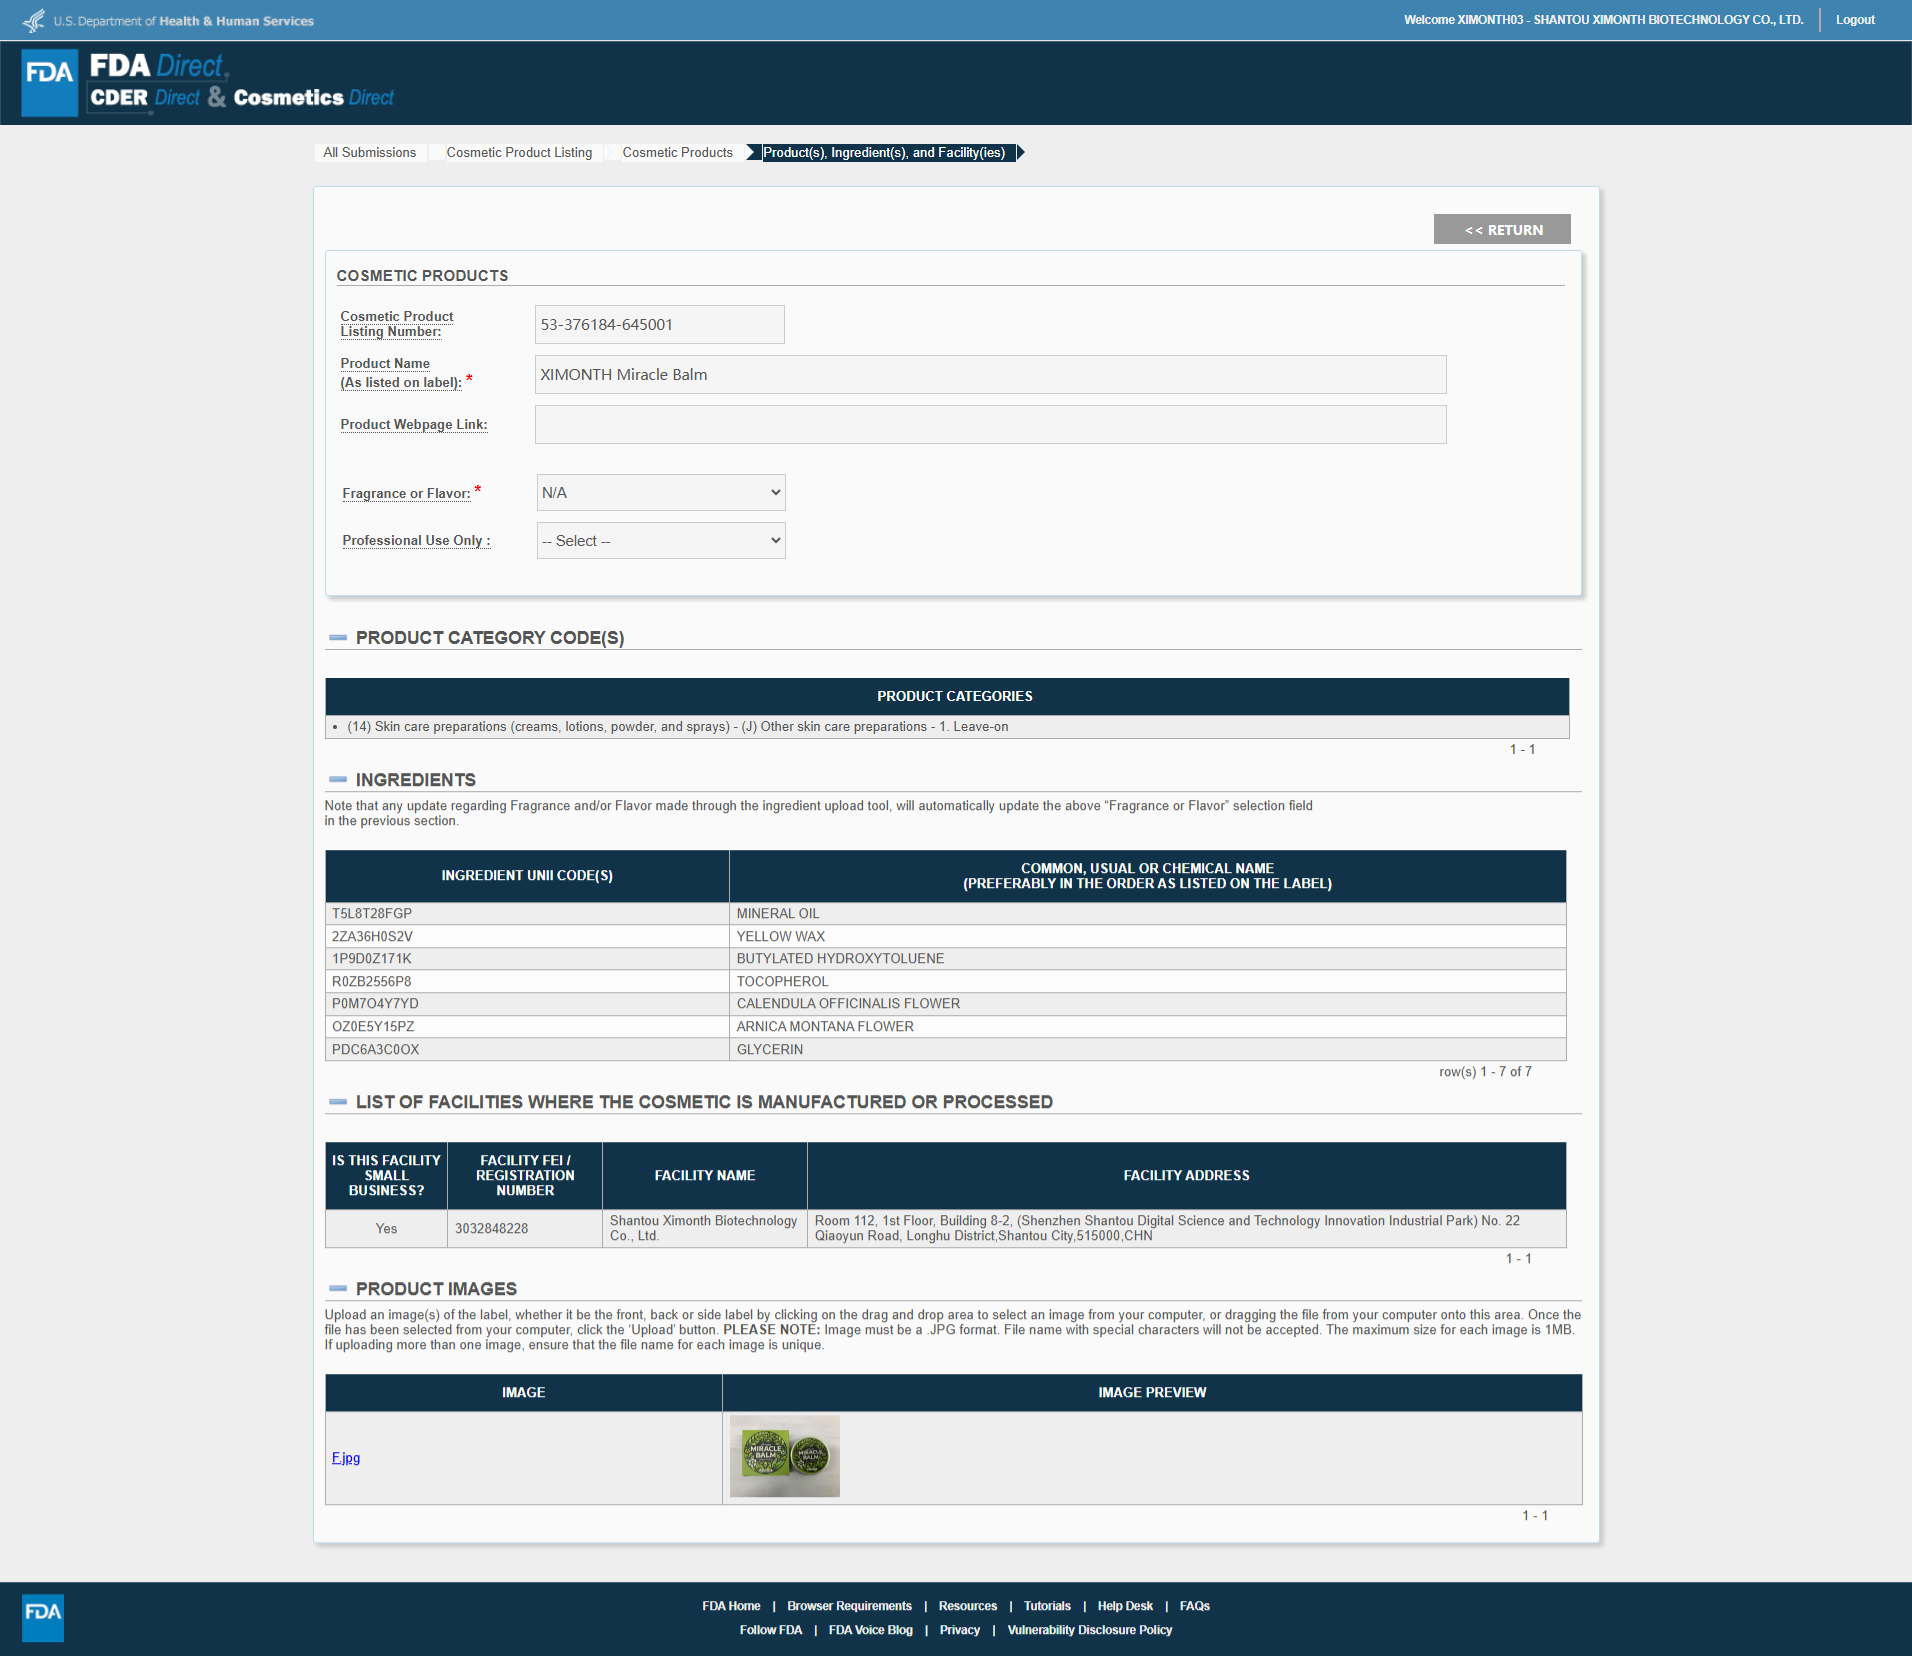
Task: Click UNII code T5L8T28FGP
Action: click(x=372, y=914)
